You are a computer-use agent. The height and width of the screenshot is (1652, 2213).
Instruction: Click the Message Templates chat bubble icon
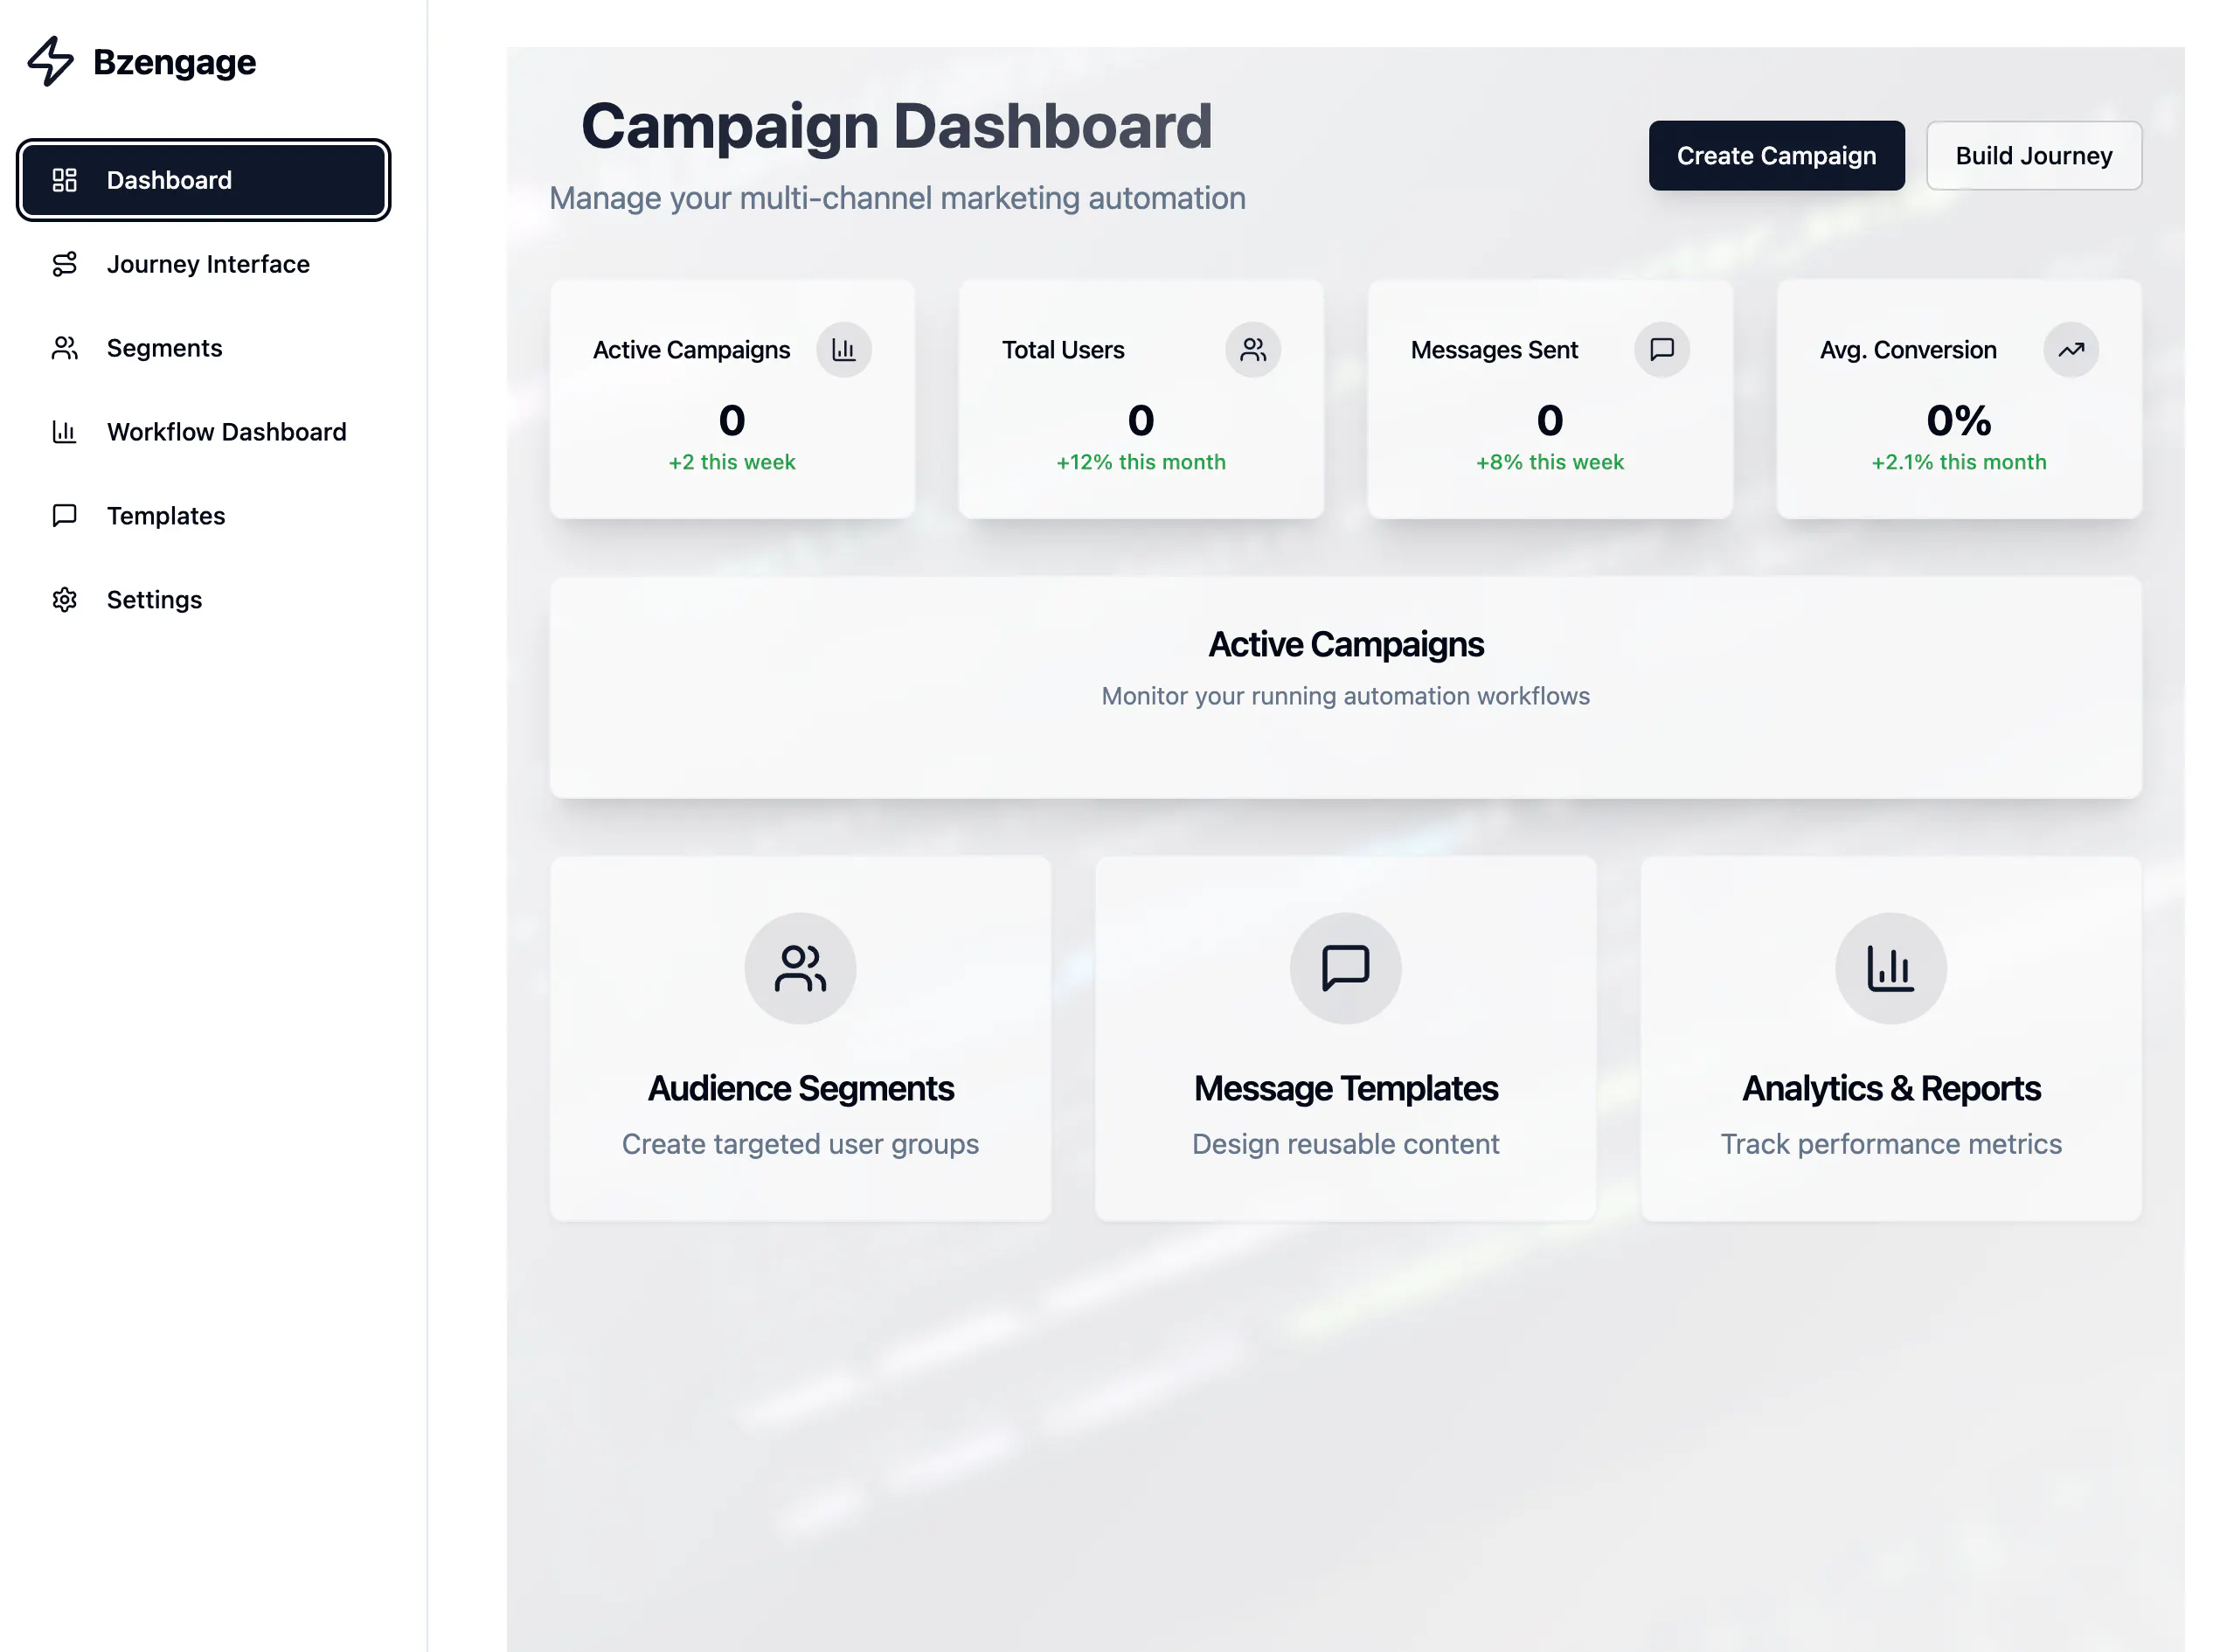[1345, 968]
